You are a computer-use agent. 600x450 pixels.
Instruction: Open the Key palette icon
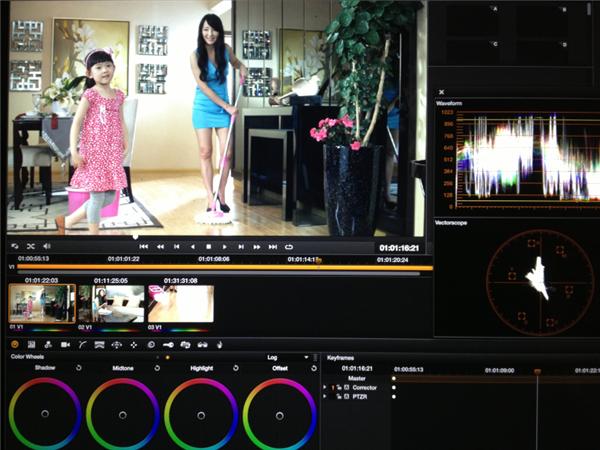point(168,345)
